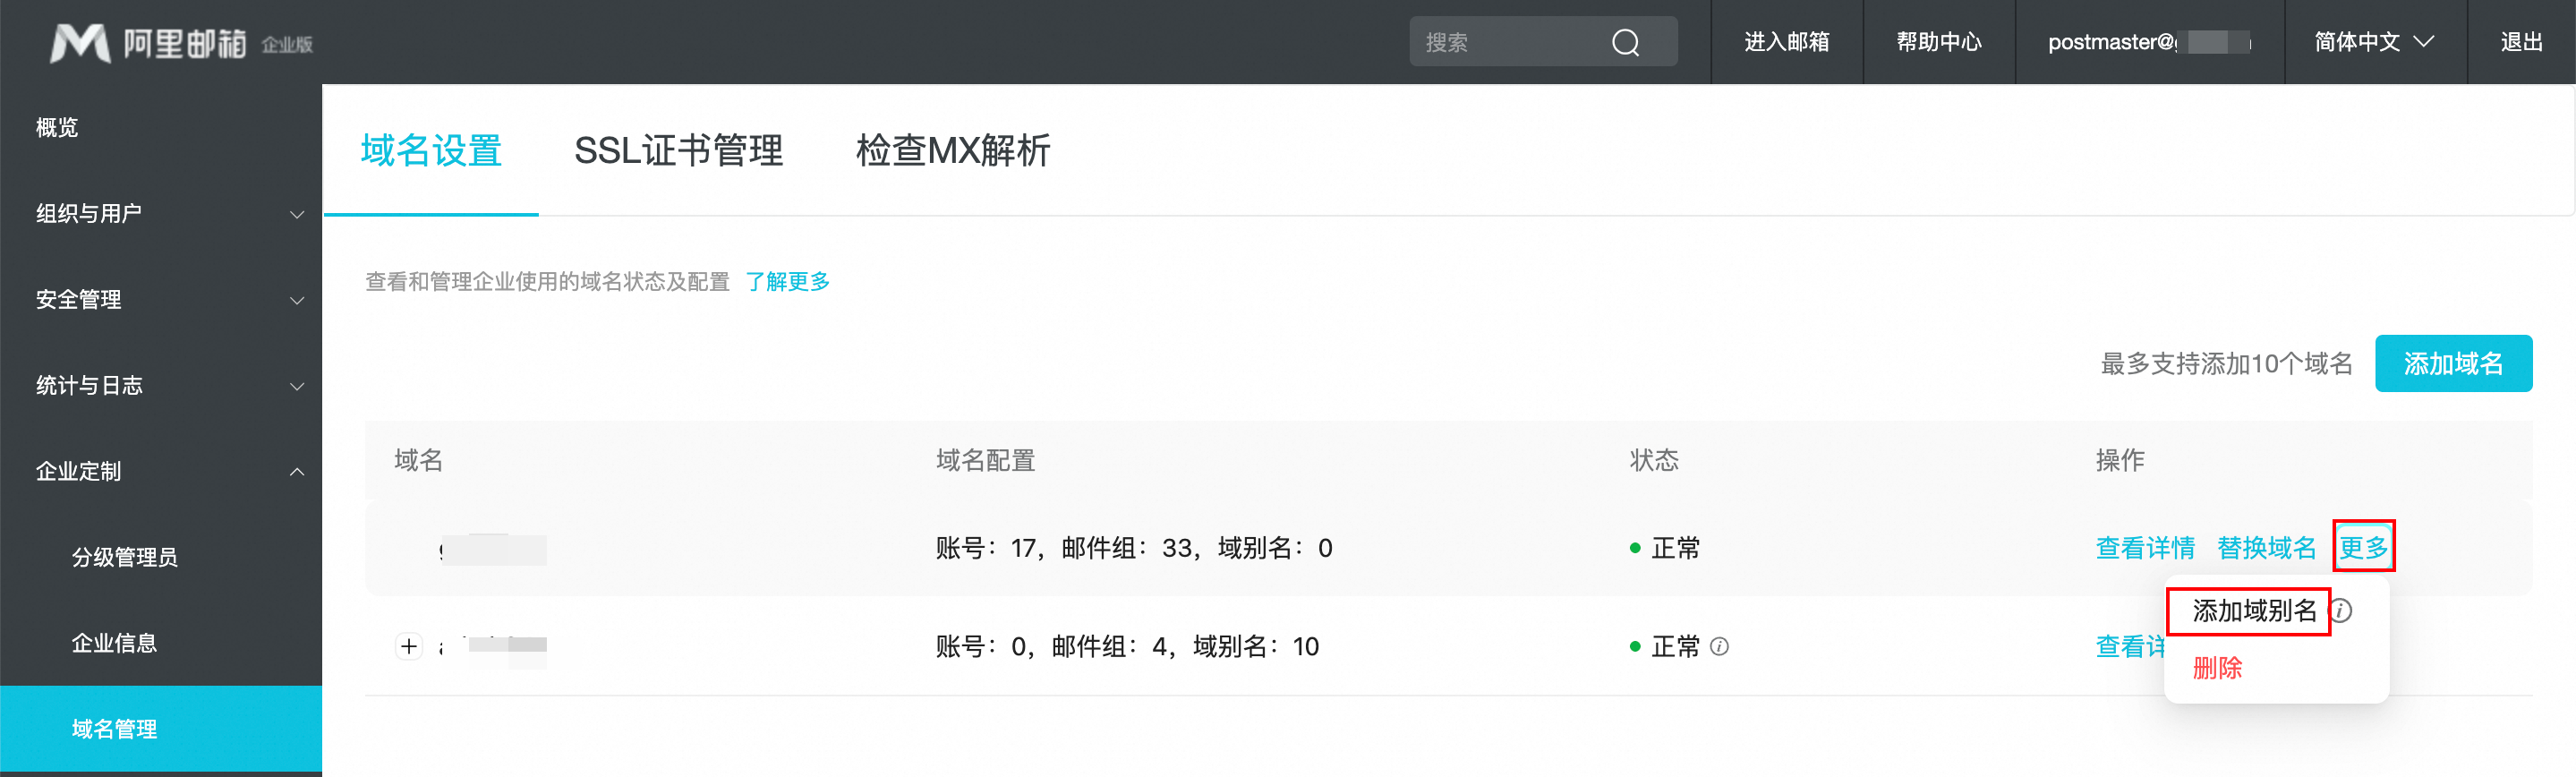Image resolution: width=2576 pixels, height=777 pixels.
Task: Expand the 组织与用户 sidebar section
Action: tap(161, 214)
